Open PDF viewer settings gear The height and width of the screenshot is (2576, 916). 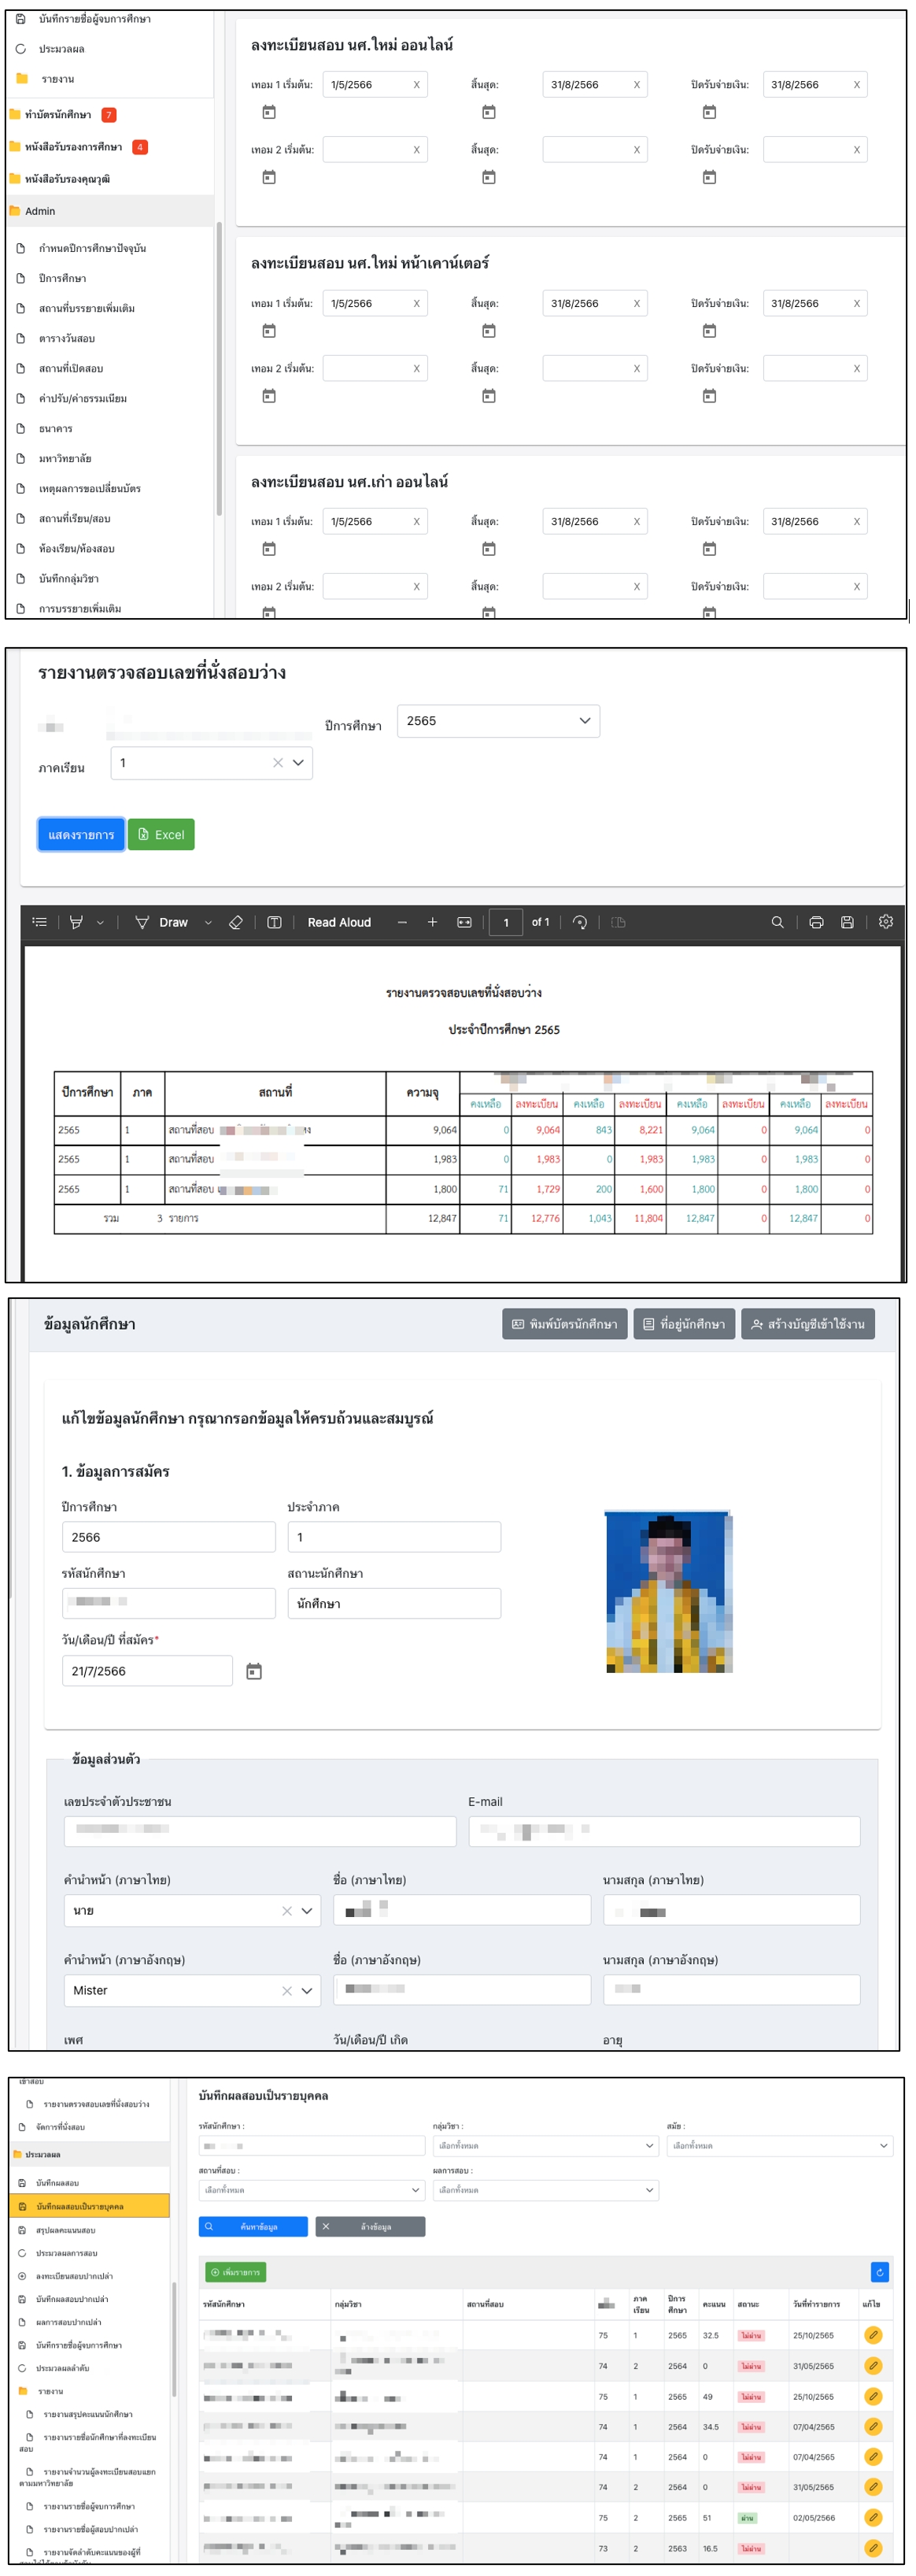[885, 922]
